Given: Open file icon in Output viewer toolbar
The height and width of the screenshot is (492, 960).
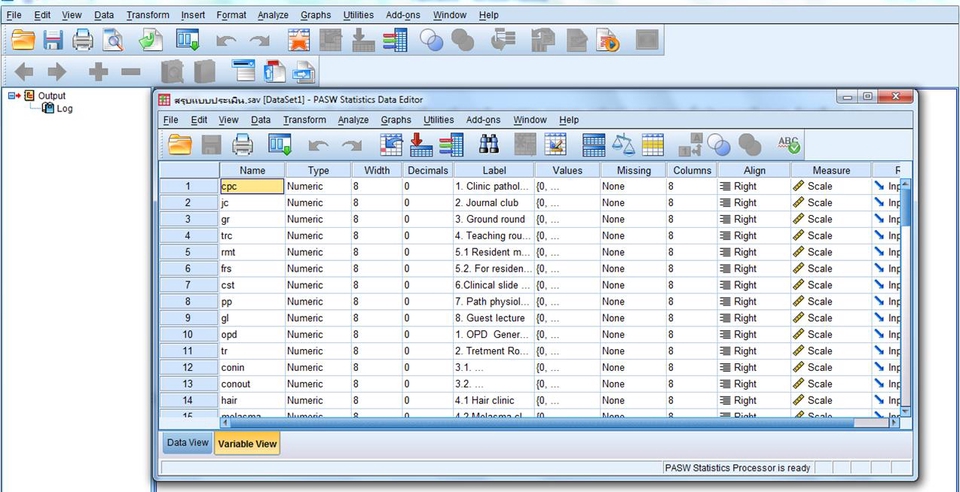Looking at the screenshot, I should pos(24,40).
